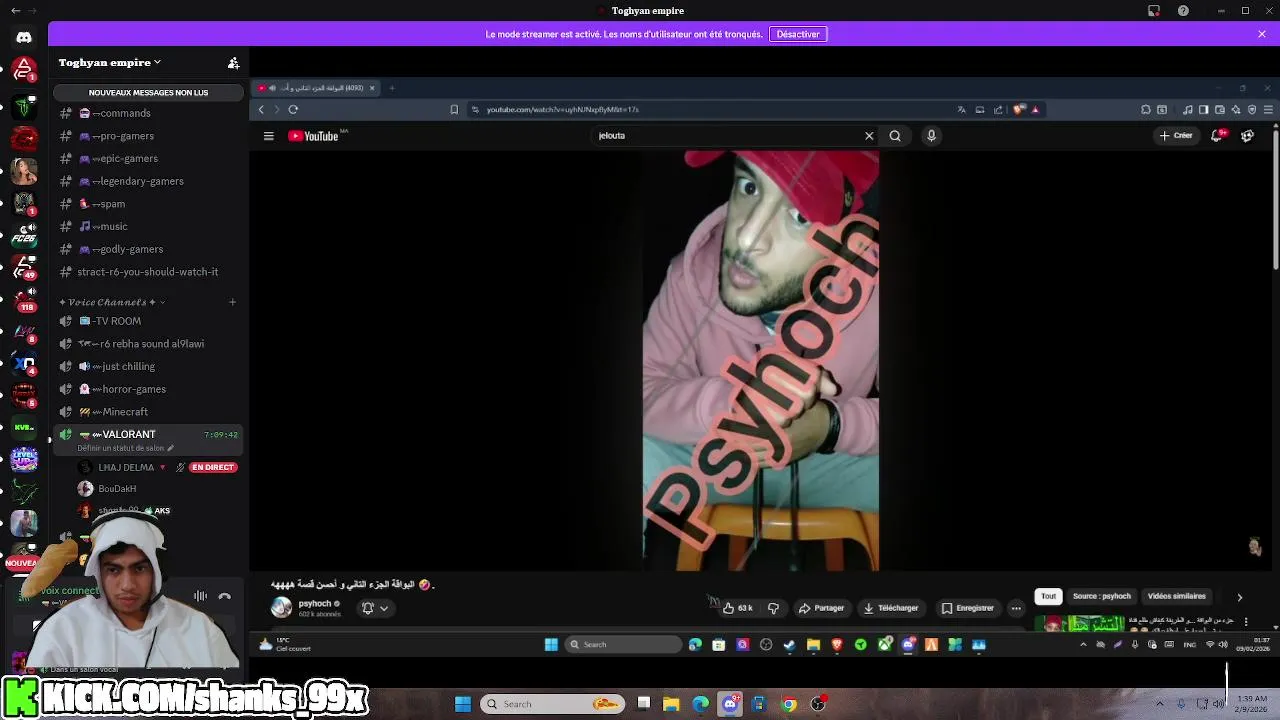Disconnect from voice with hang-up icon
This screenshot has height=720, width=1280.
click(x=225, y=596)
